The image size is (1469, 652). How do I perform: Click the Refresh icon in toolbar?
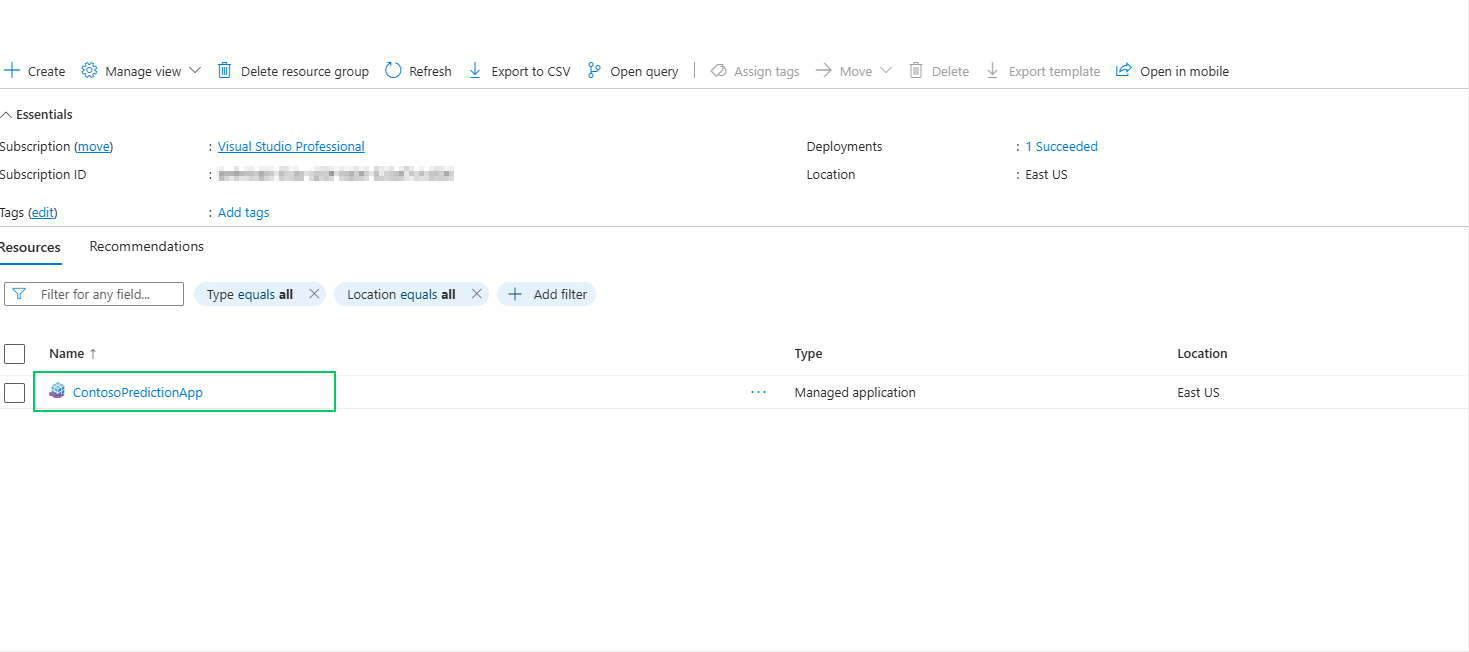coord(393,71)
